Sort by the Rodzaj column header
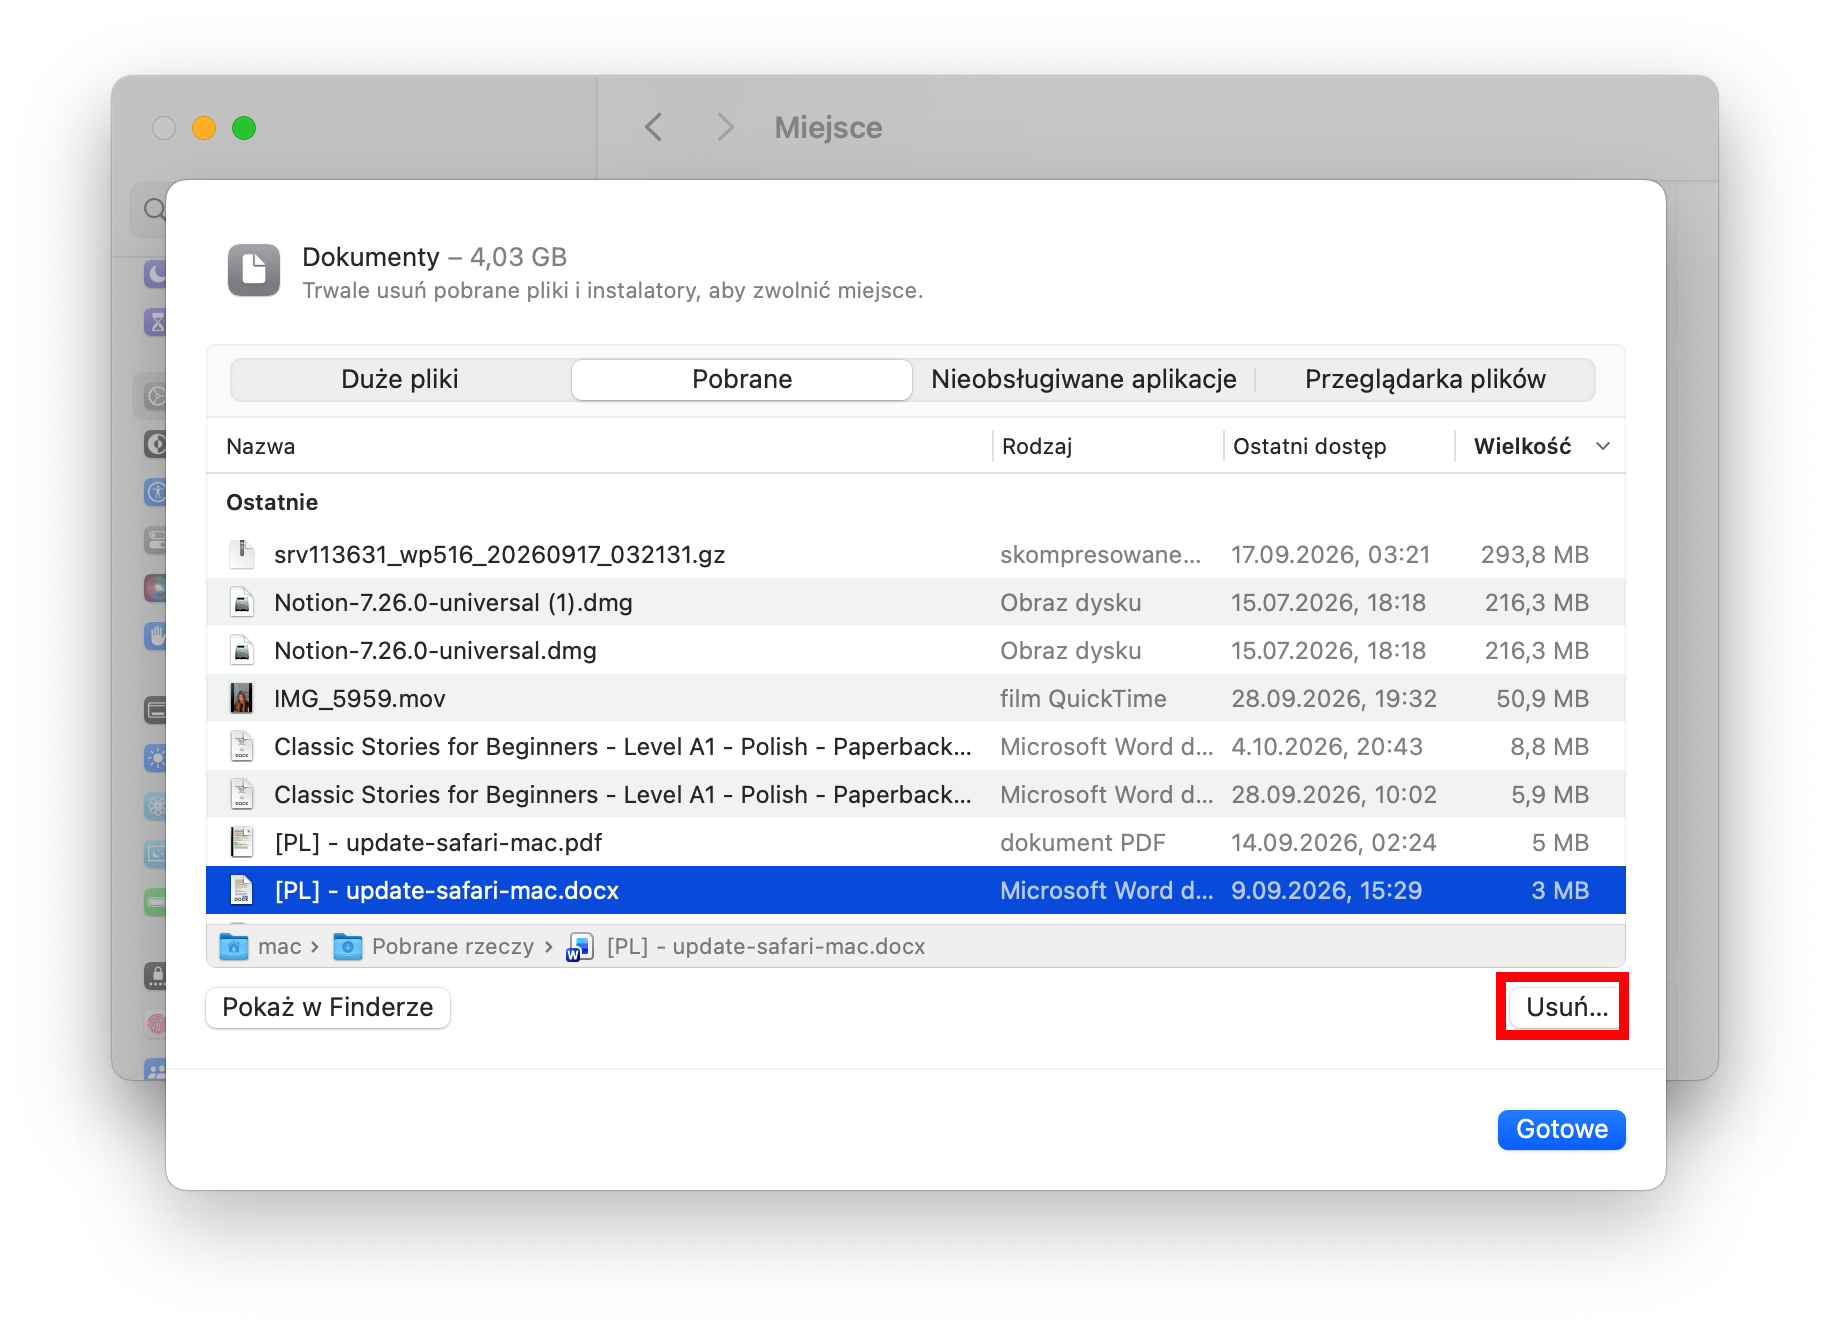The image size is (1830, 1338). tap(1037, 446)
